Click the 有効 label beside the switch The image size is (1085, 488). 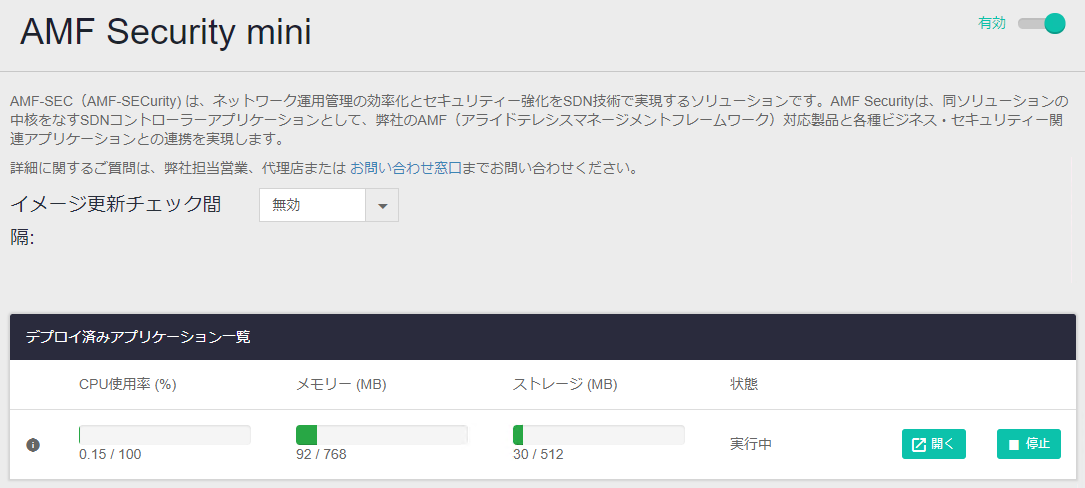point(992,23)
